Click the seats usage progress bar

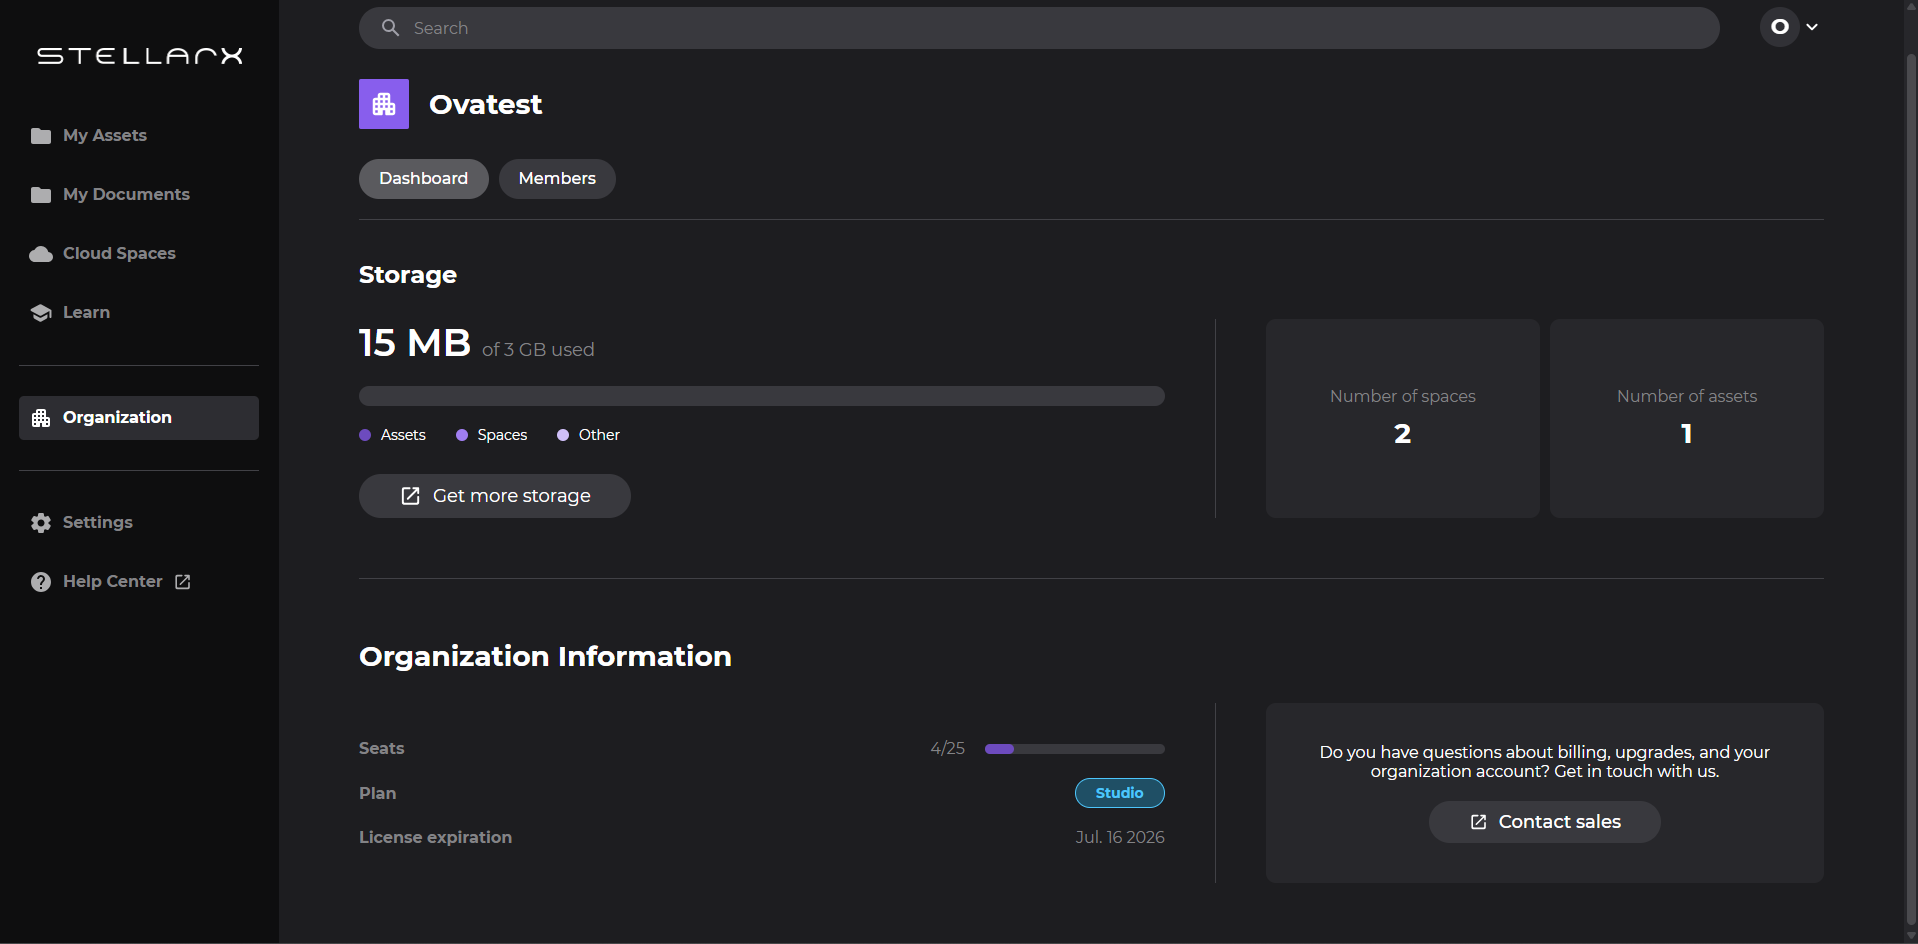tap(1074, 749)
